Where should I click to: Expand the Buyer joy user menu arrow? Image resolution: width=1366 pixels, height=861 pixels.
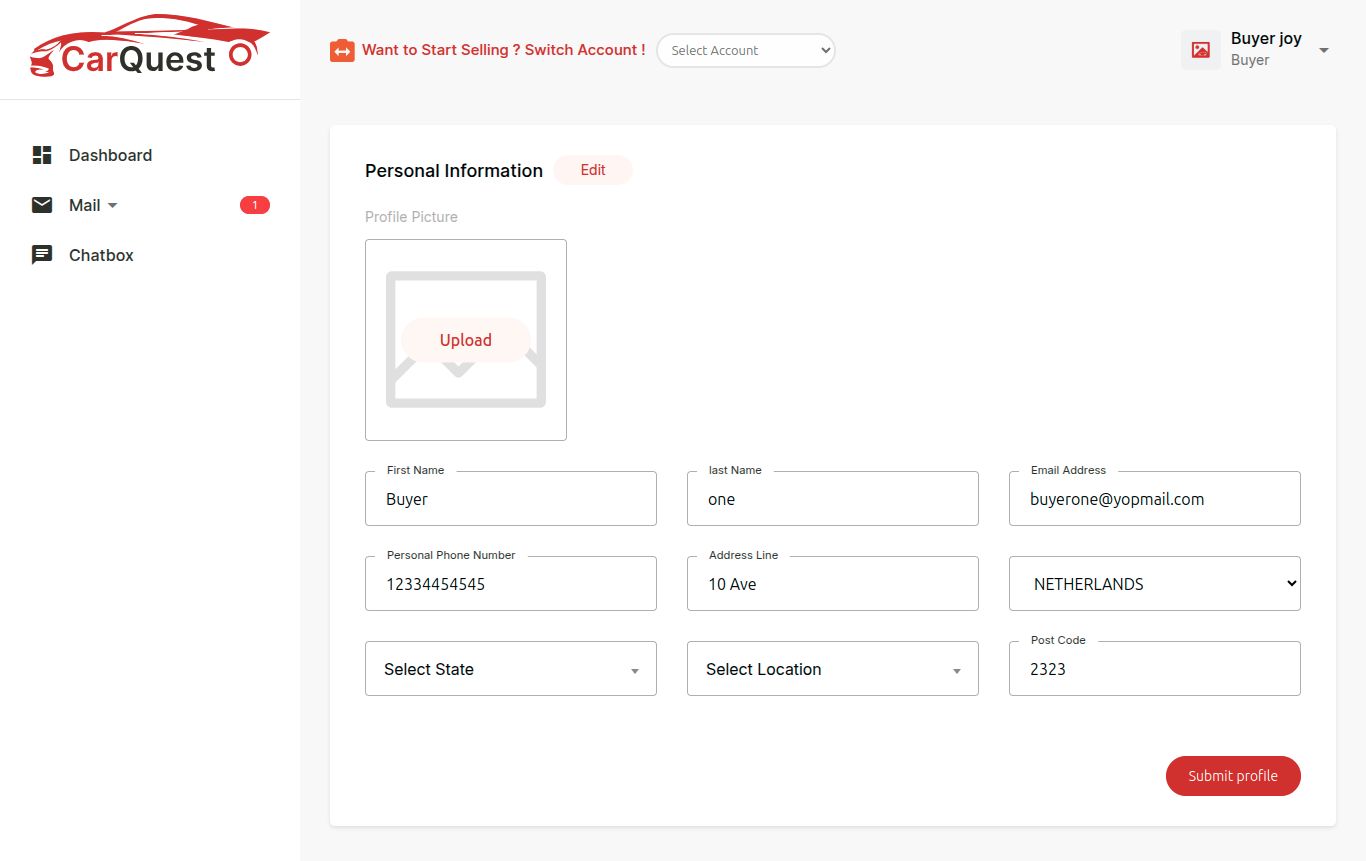click(1324, 50)
